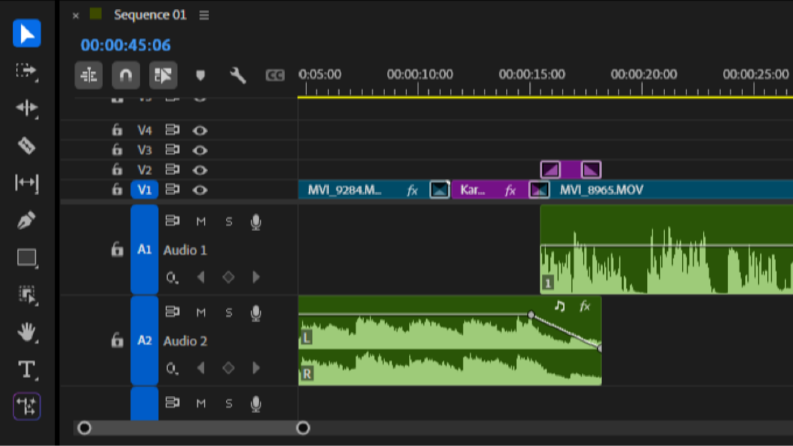The width and height of the screenshot is (793, 446).
Task: Open the Sequence 01 panel menu
Action: 204,15
